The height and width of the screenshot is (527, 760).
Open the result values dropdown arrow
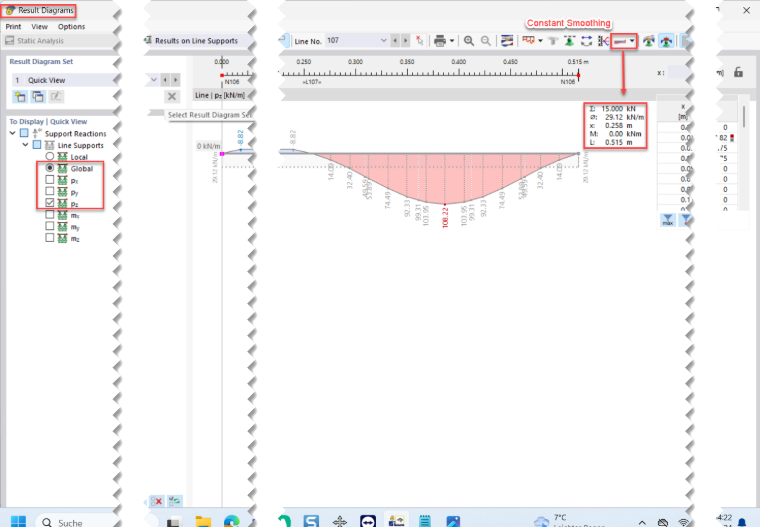click(540, 41)
